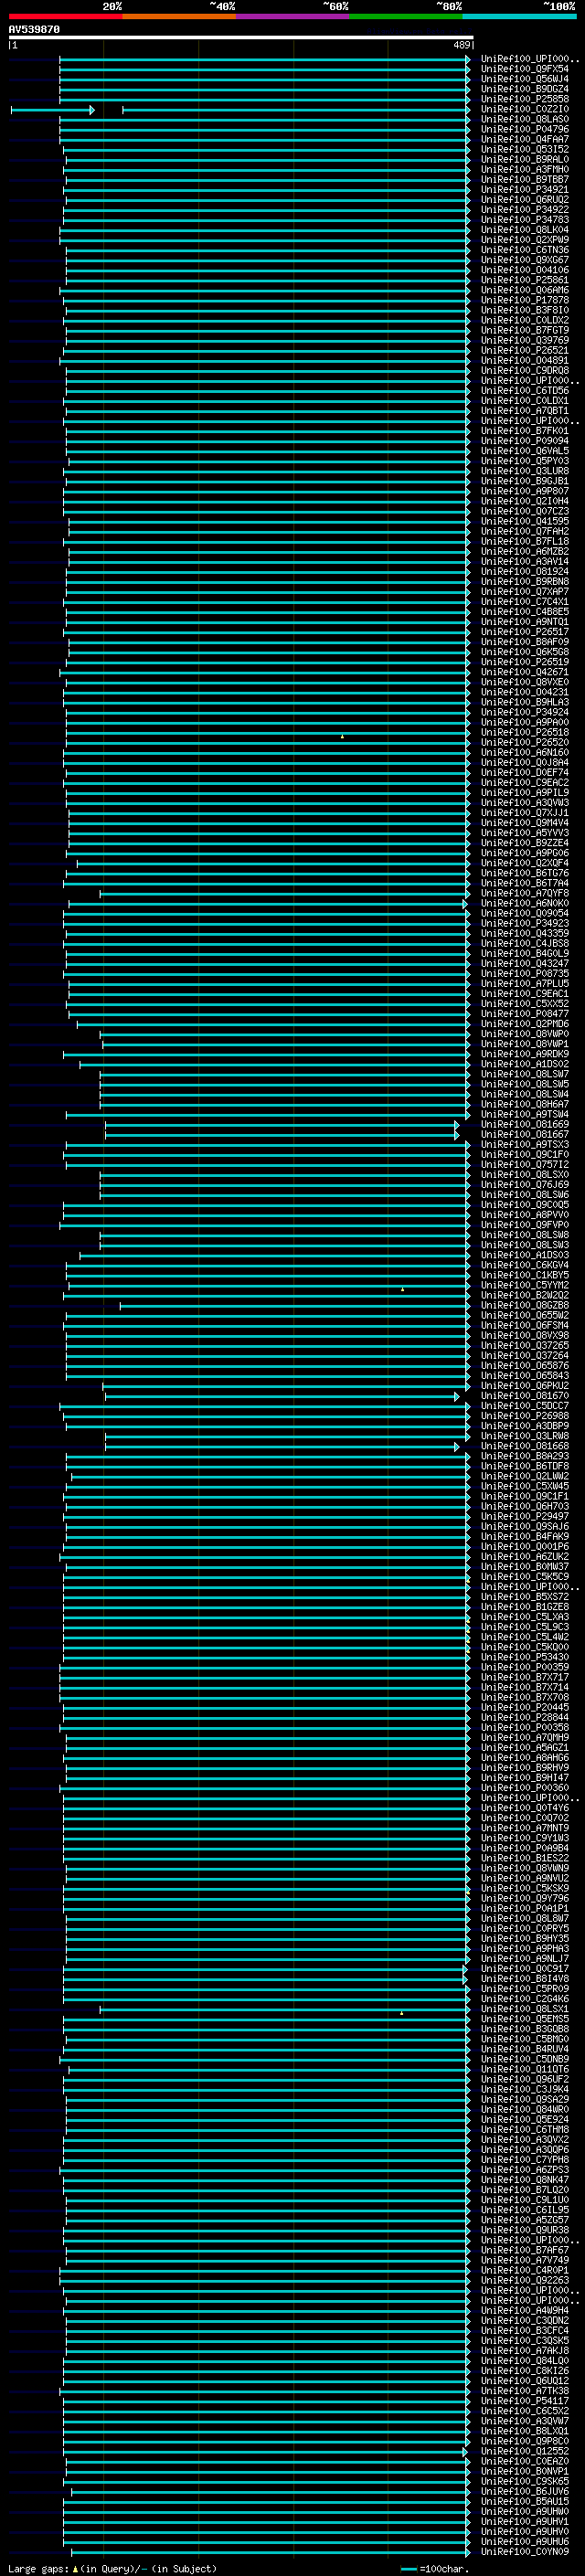585x2576 pixels.
Task: Open hit UniRef100_P26988
Action: tap(524, 1415)
